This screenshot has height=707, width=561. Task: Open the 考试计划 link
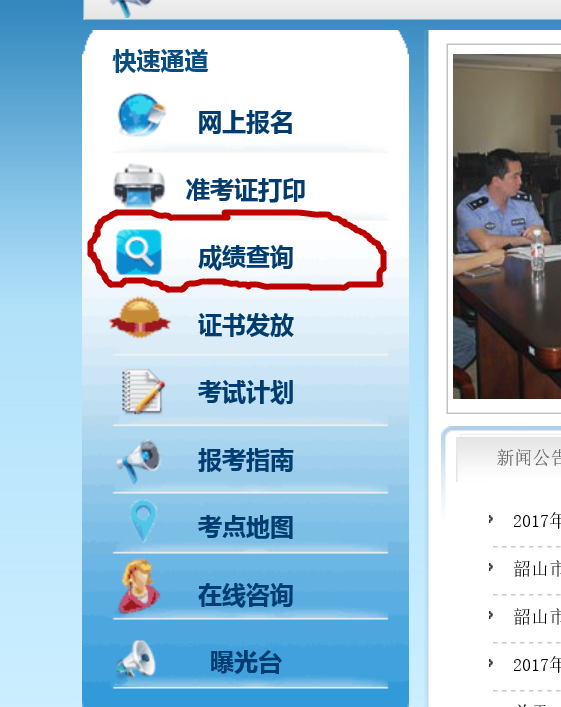tap(246, 392)
